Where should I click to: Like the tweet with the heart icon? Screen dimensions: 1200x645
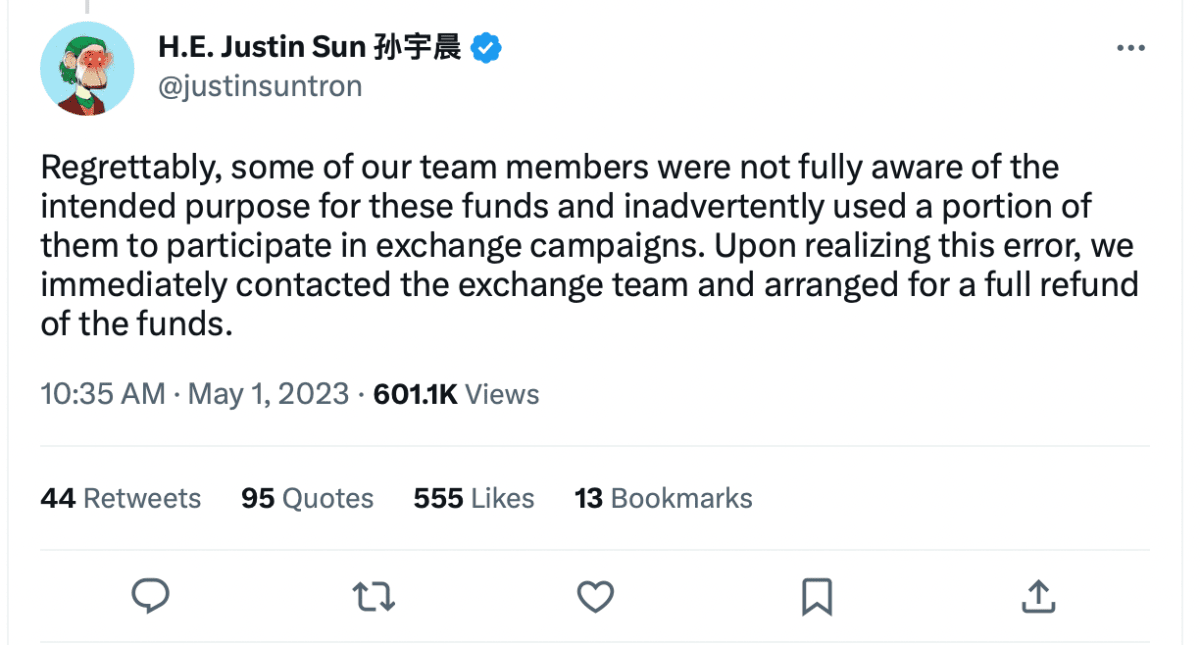click(x=596, y=597)
